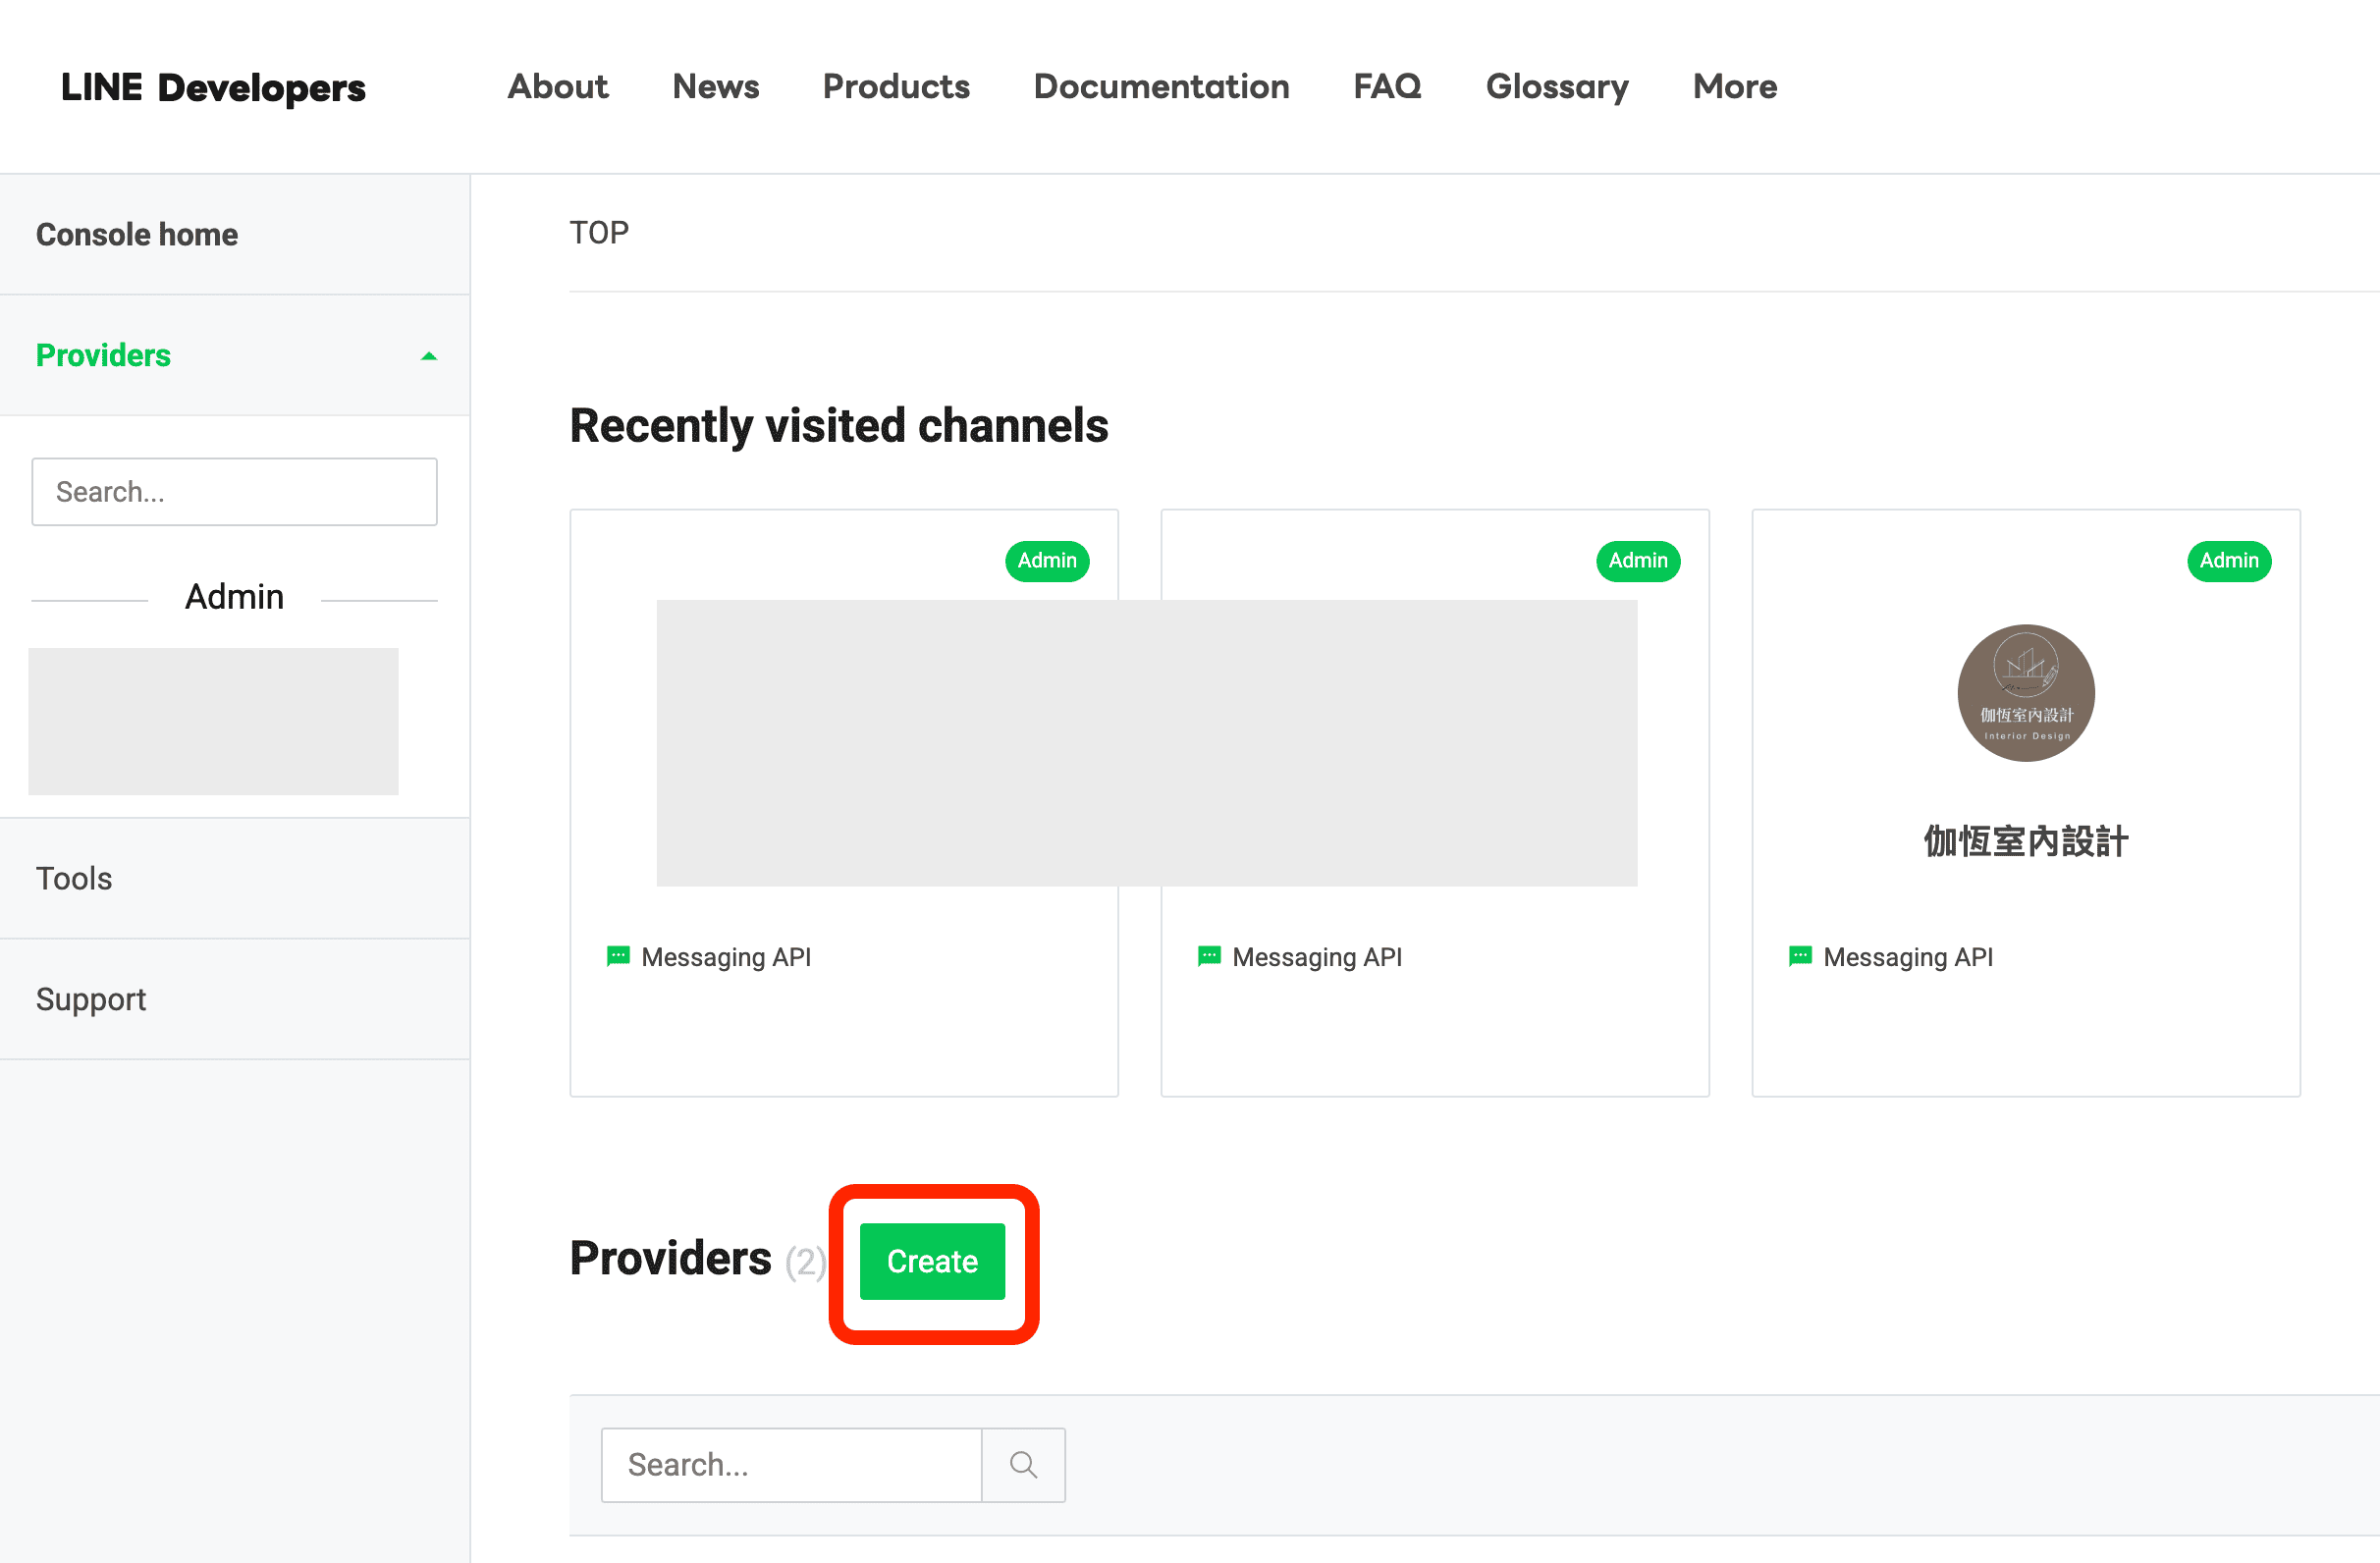This screenshot has width=2380, height=1563.
Task: Open the Tools sidebar section
Action: click(74, 878)
